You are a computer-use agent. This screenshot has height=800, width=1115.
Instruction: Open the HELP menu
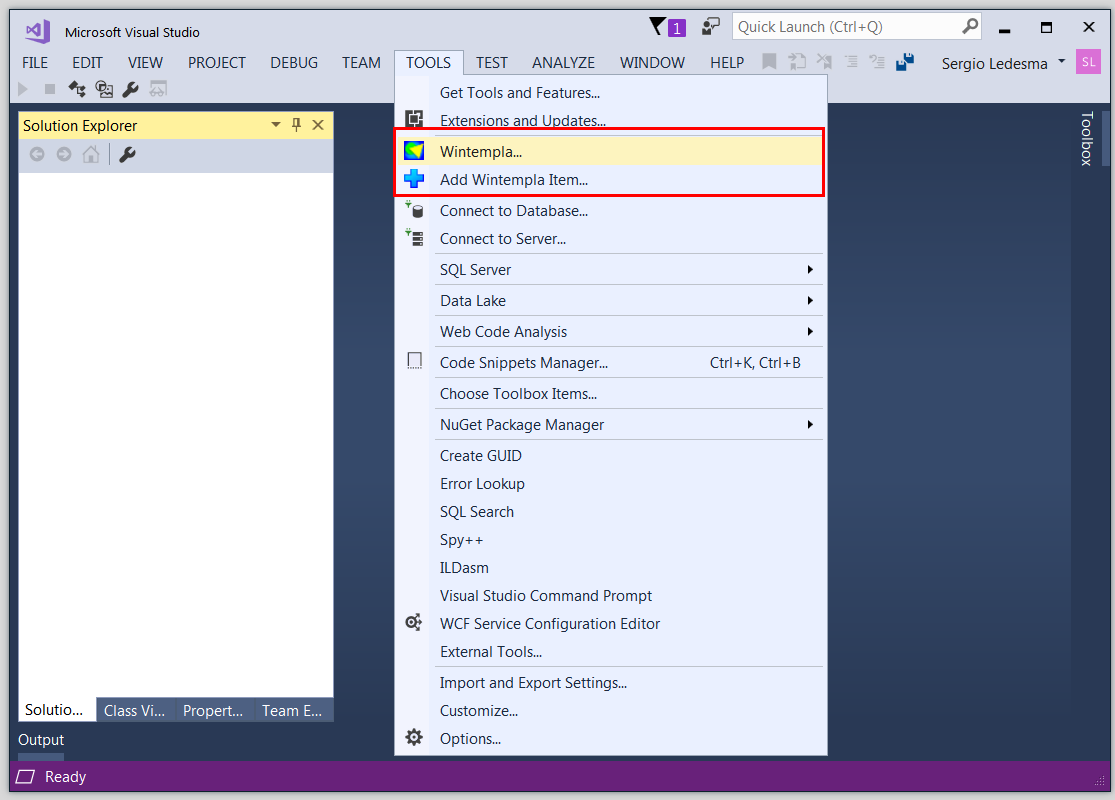(x=727, y=63)
